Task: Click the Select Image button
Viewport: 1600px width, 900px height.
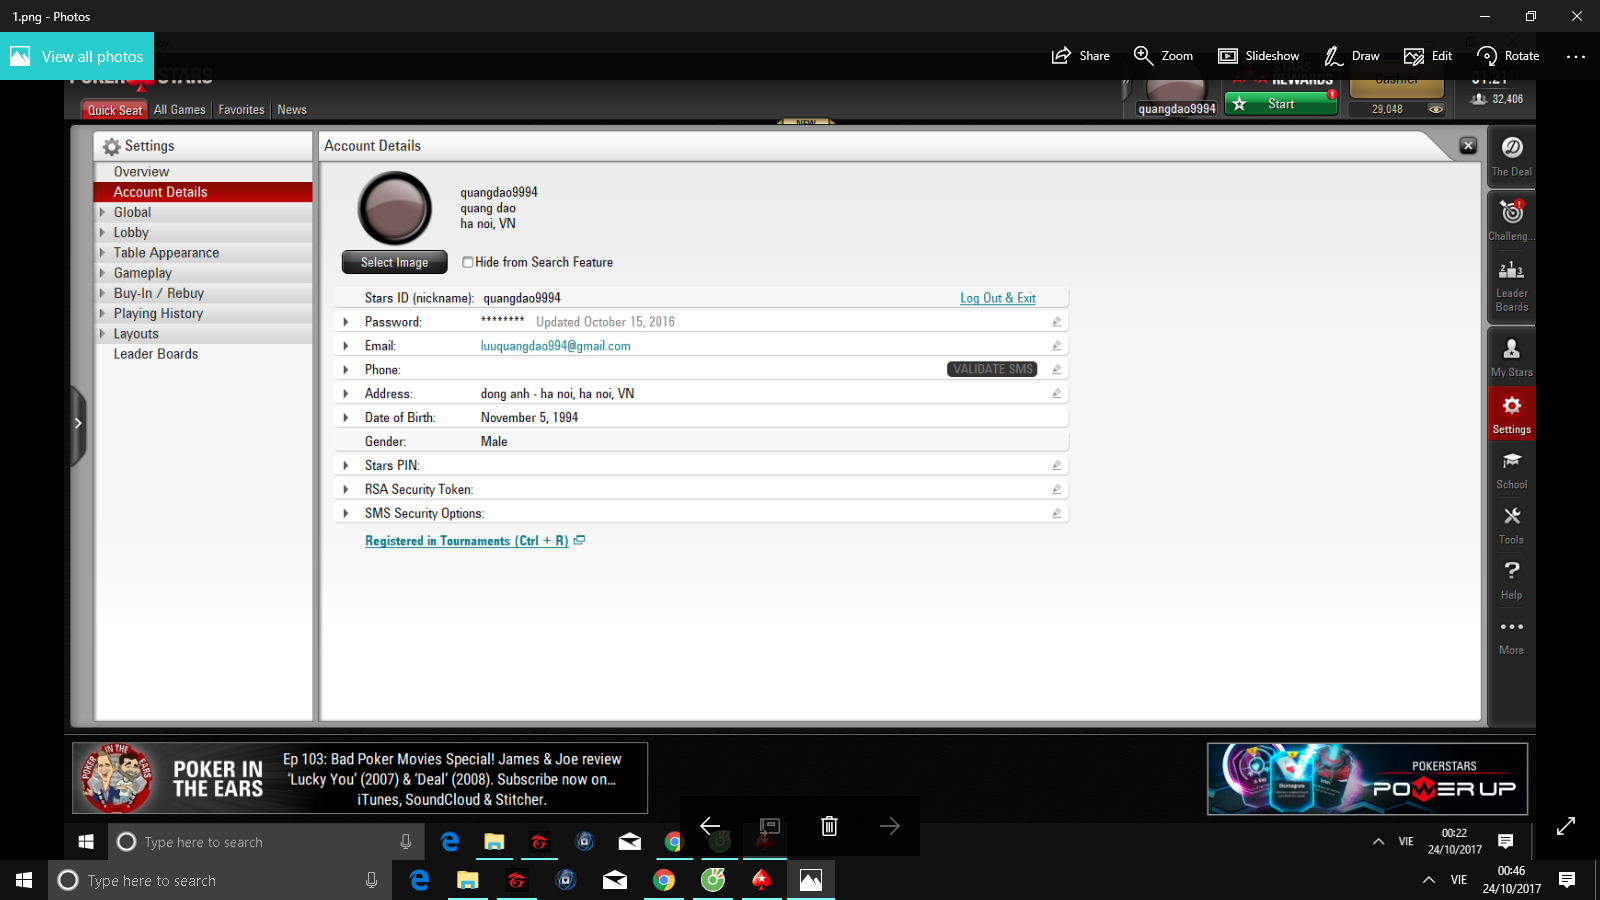Action: click(x=394, y=262)
